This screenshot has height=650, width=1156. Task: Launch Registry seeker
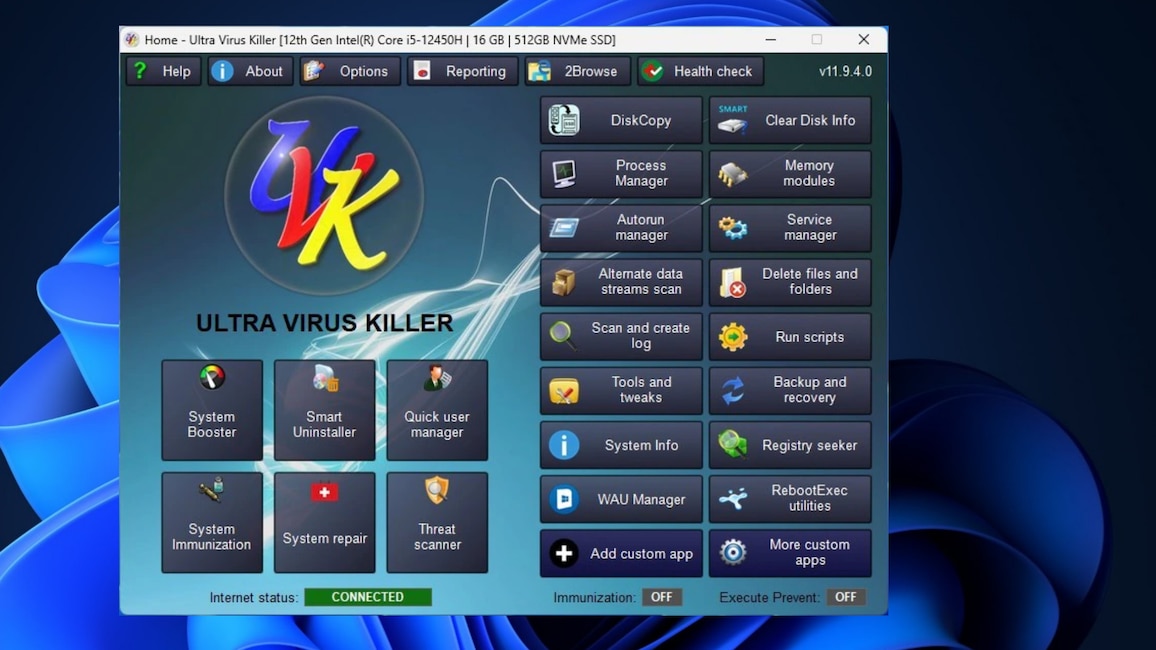[x=790, y=445]
